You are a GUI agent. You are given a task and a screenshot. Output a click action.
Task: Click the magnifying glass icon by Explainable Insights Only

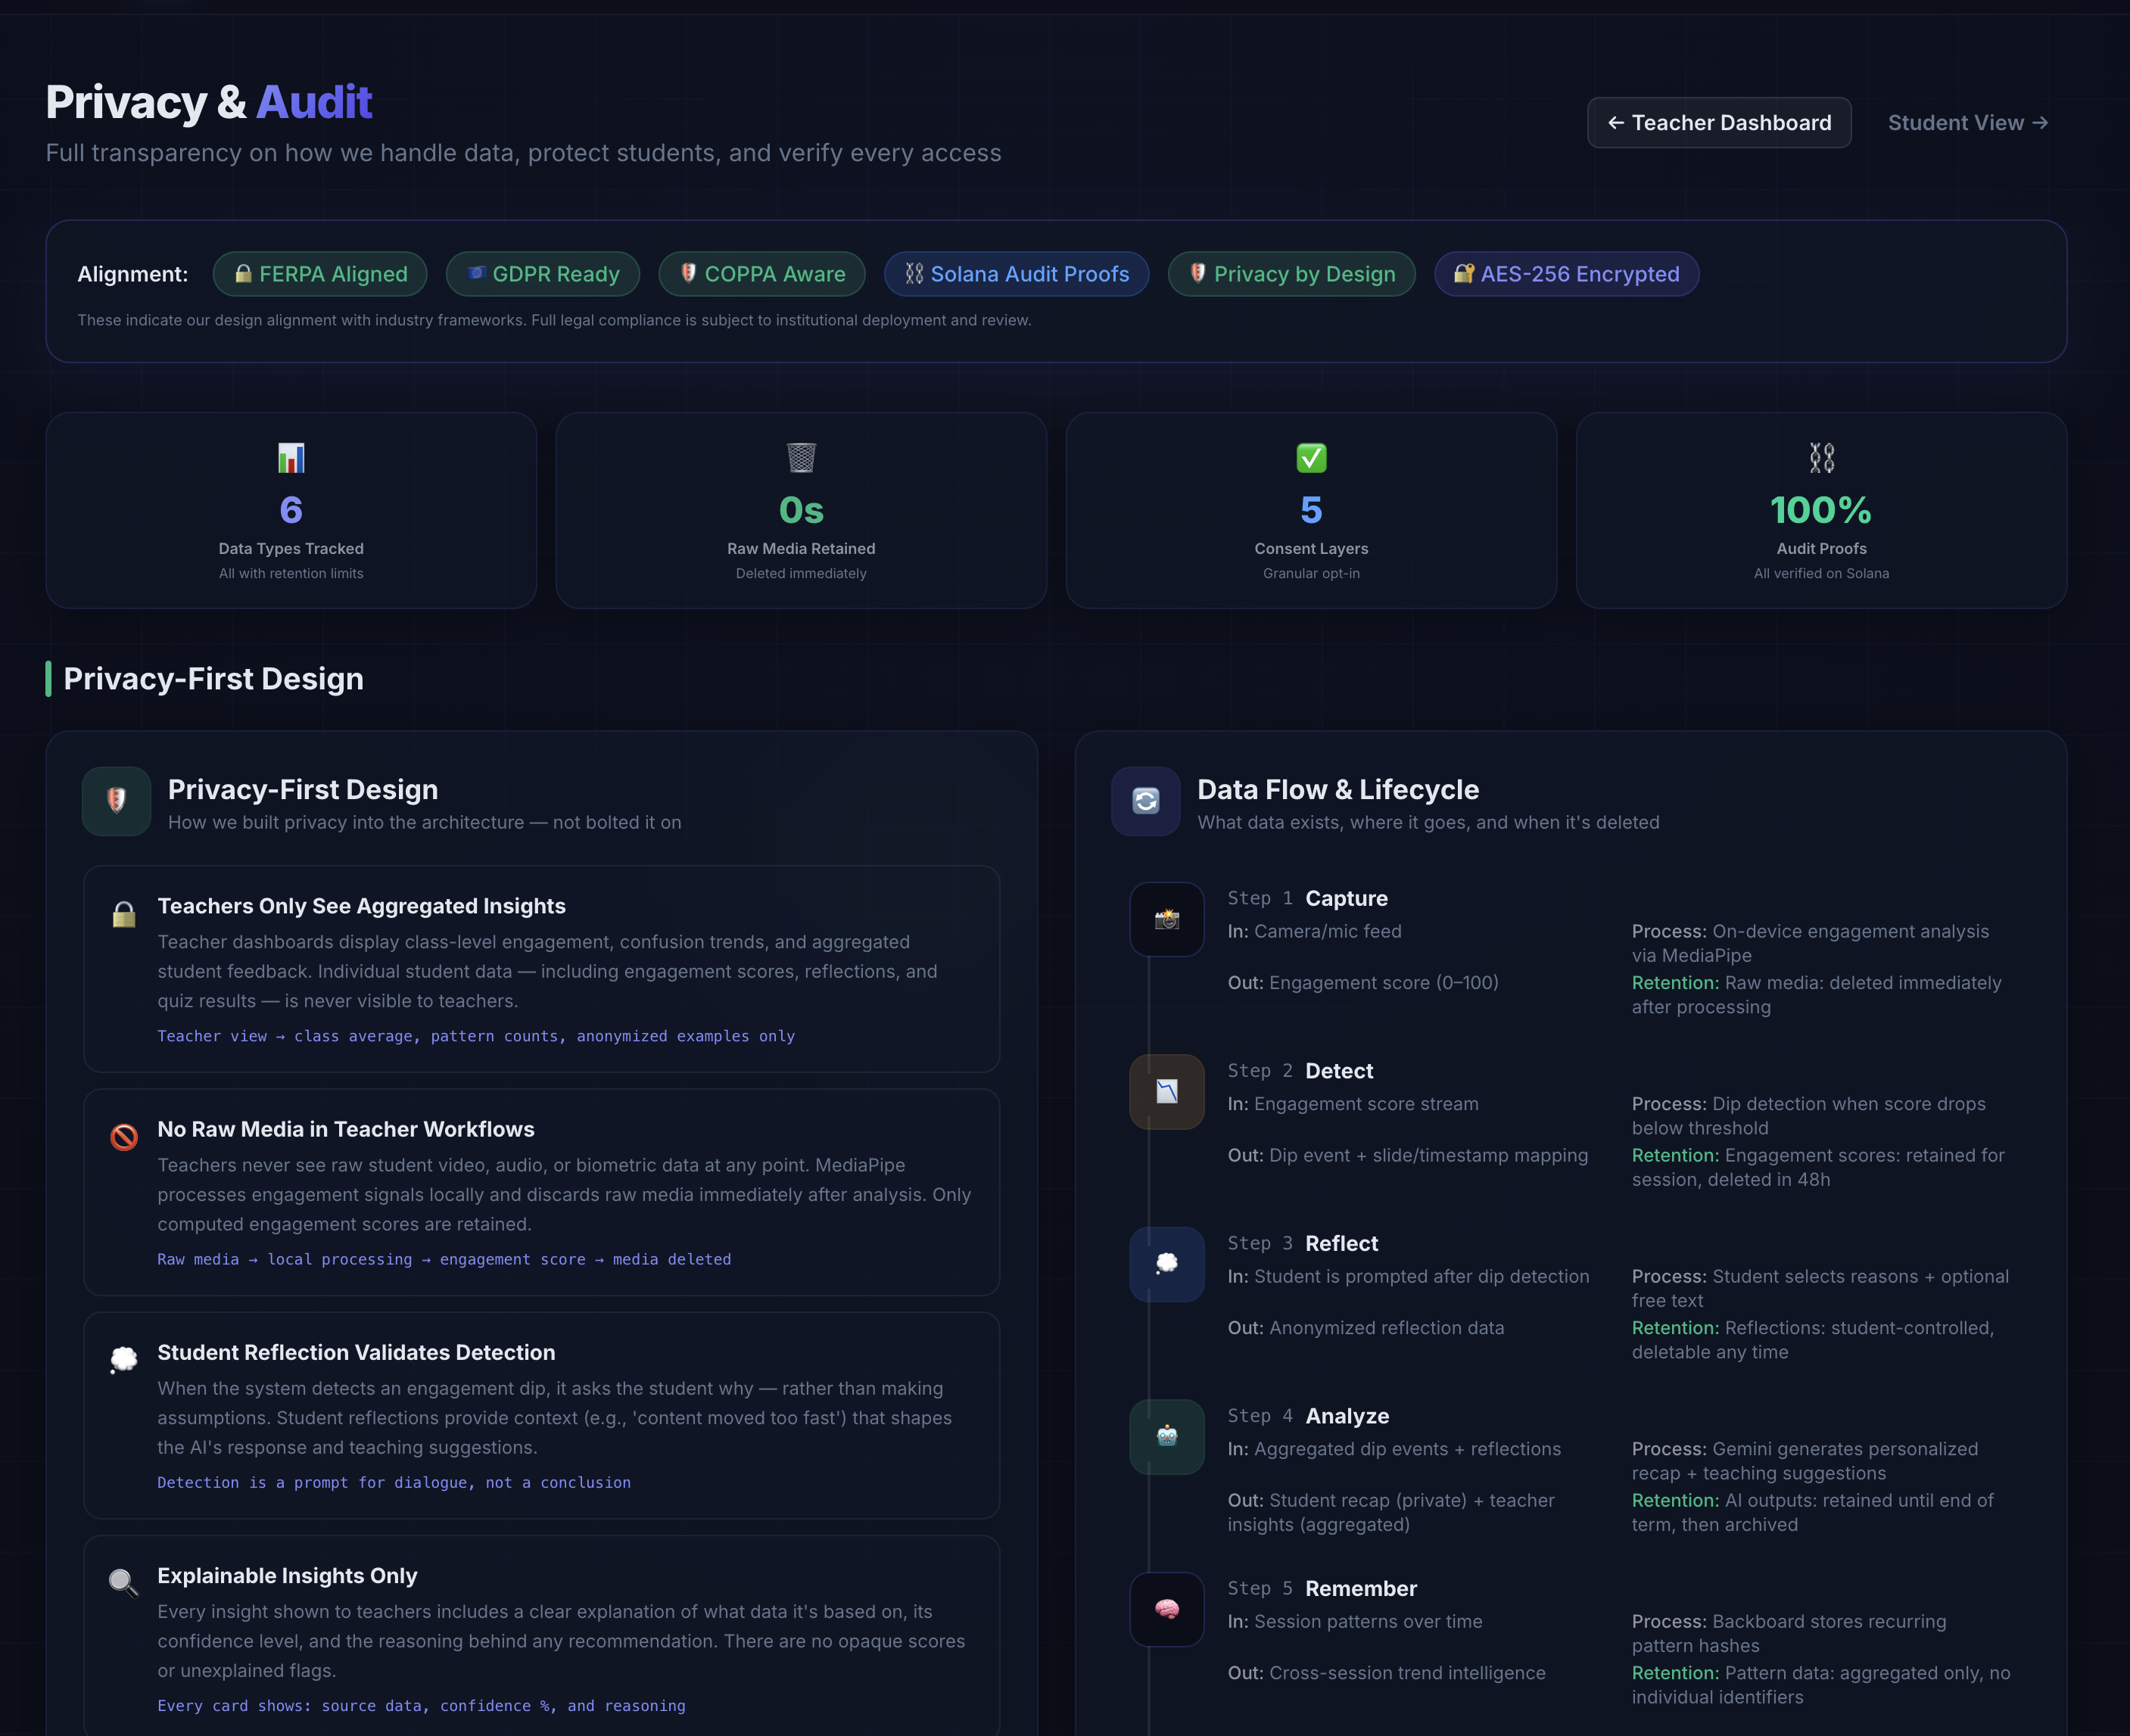[x=124, y=1583]
